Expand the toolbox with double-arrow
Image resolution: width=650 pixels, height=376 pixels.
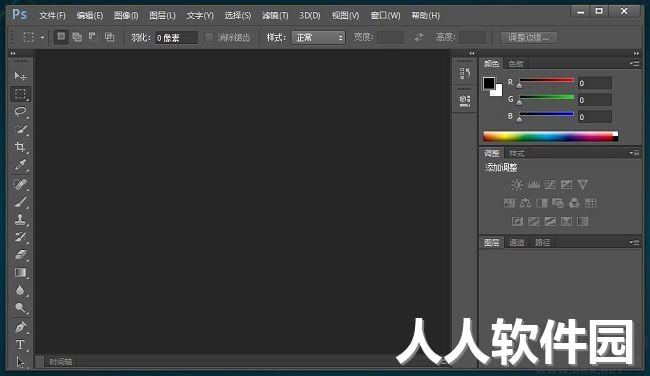(13, 53)
